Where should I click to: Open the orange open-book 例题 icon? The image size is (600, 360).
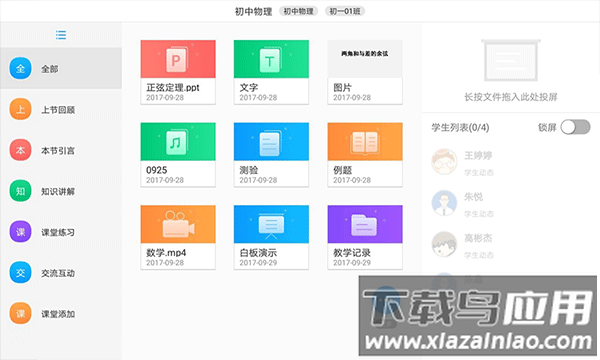[x=365, y=142]
